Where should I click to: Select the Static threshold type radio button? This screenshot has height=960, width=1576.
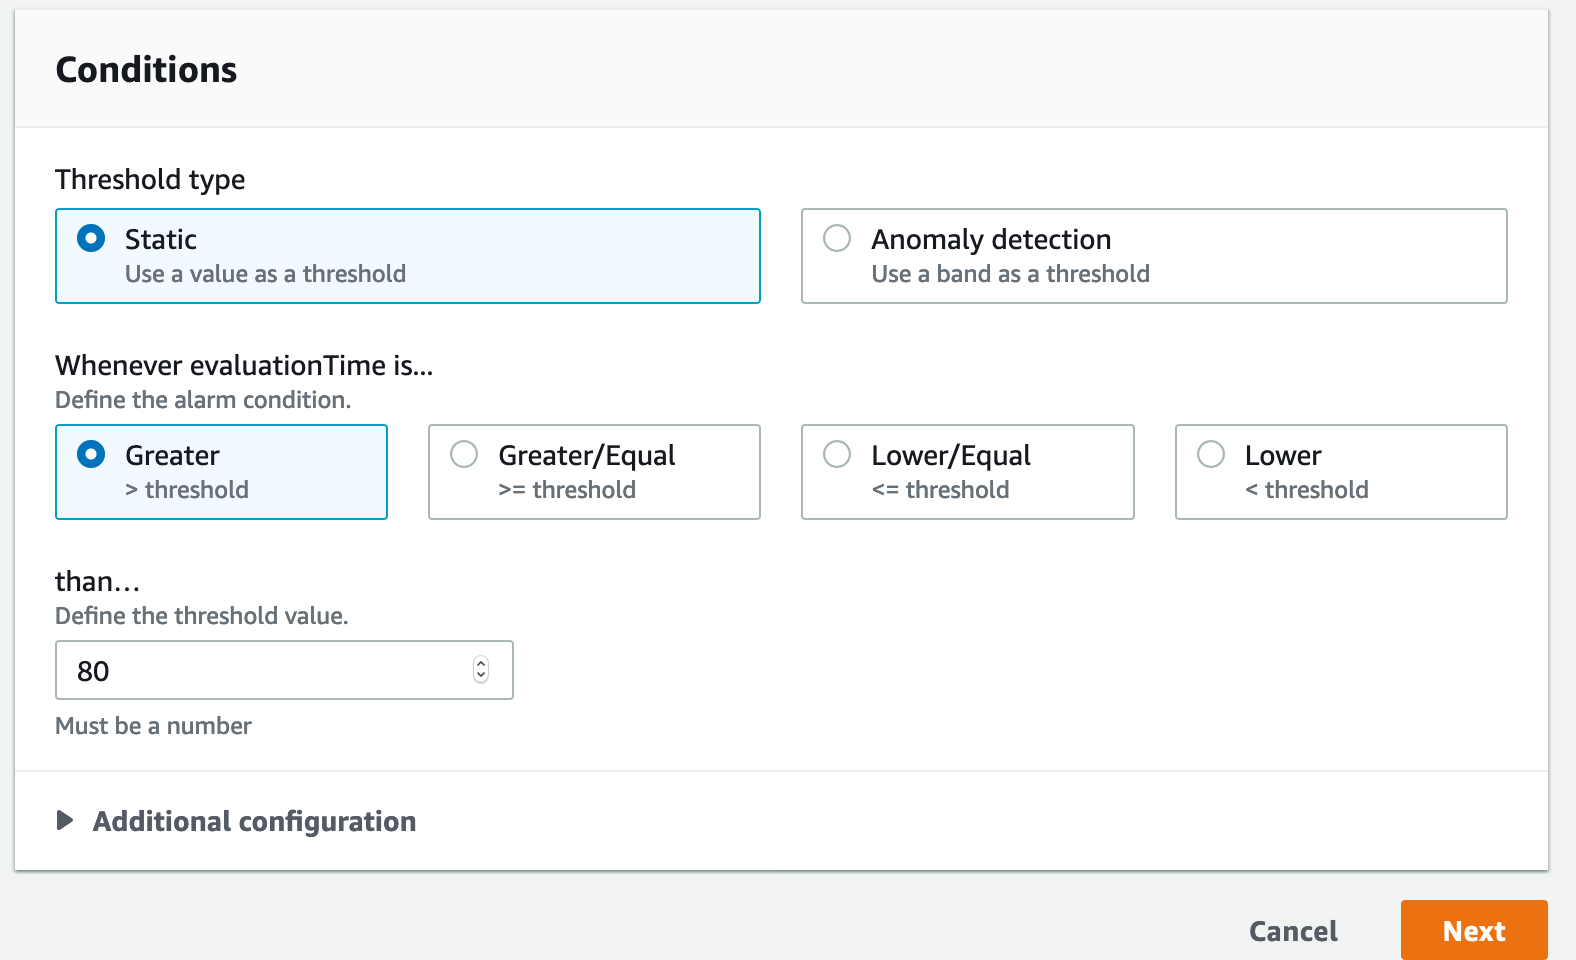(x=91, y=238)
